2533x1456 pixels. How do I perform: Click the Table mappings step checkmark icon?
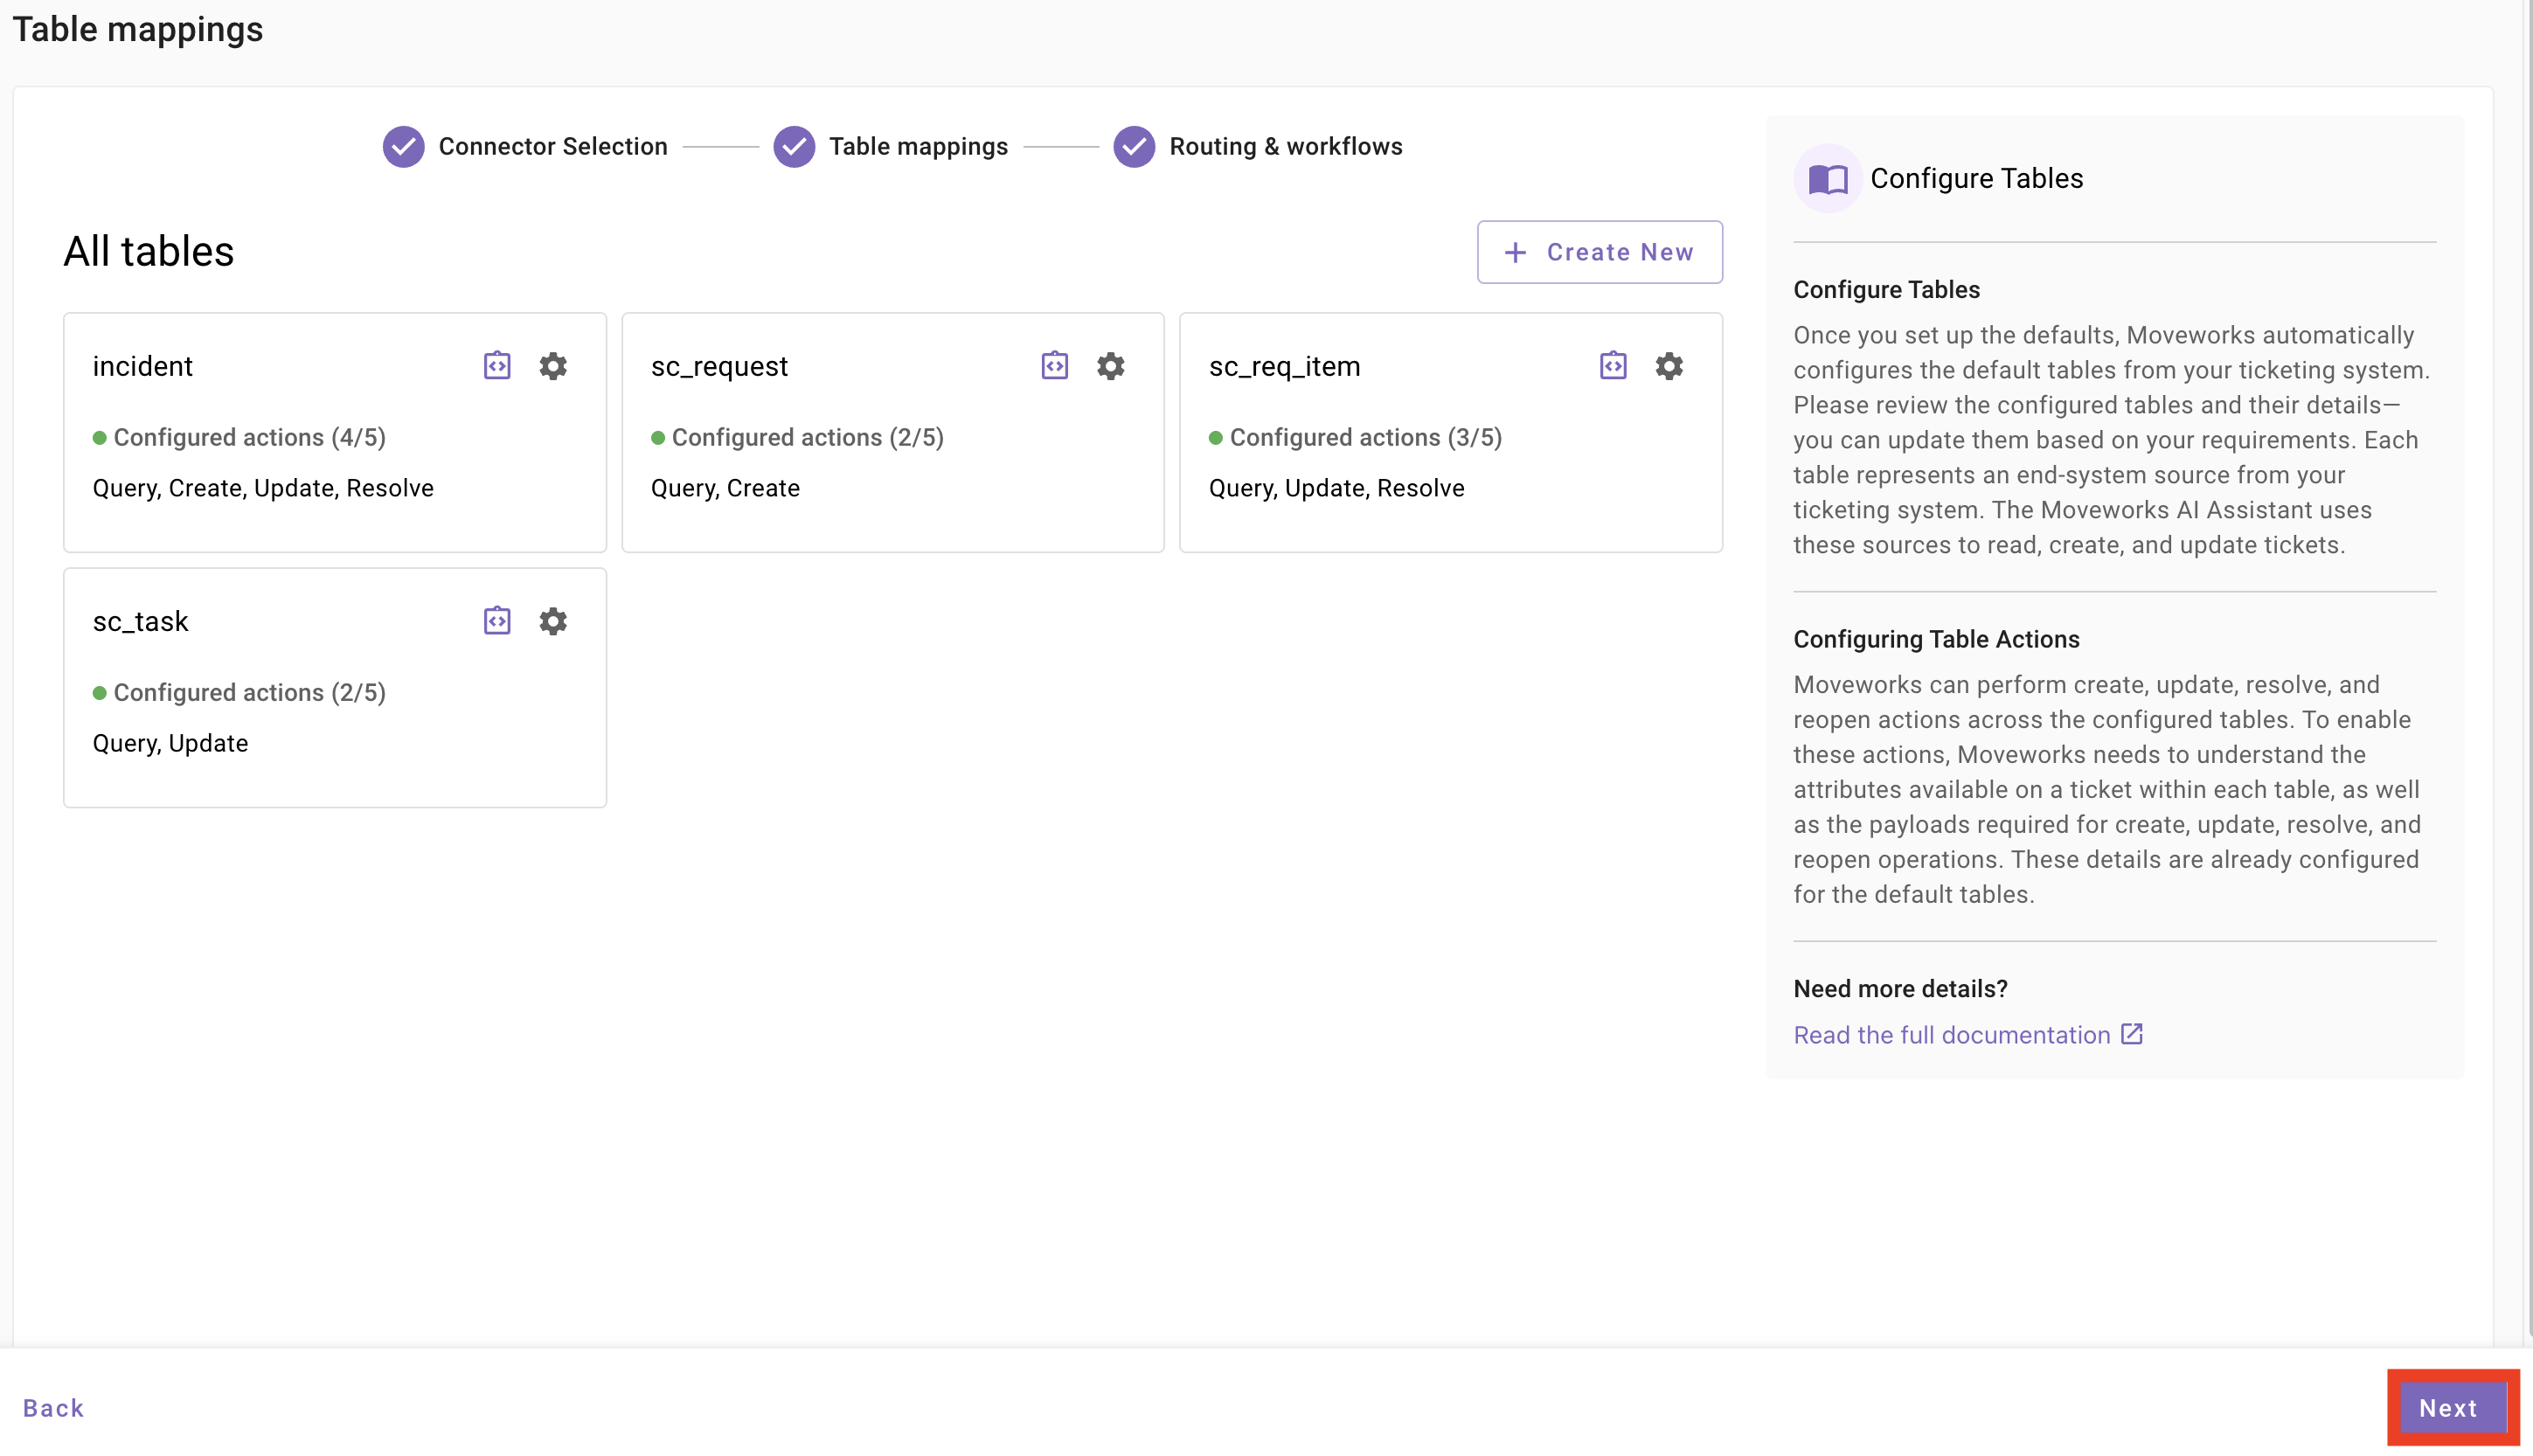point(794,147)
